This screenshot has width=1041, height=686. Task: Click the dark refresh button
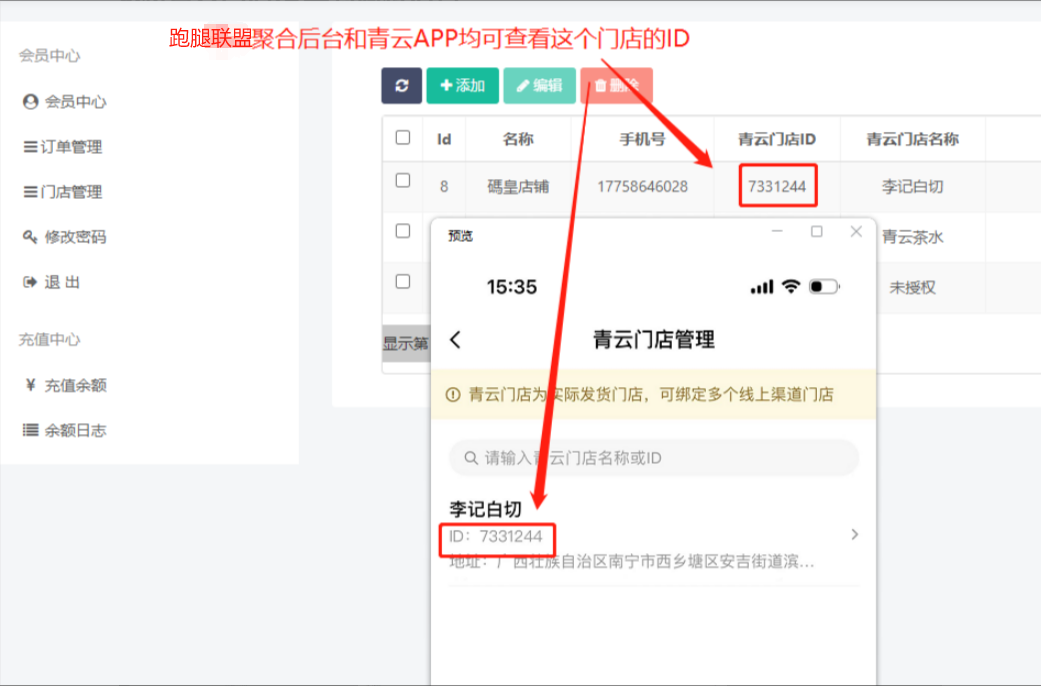pos(401,86)
